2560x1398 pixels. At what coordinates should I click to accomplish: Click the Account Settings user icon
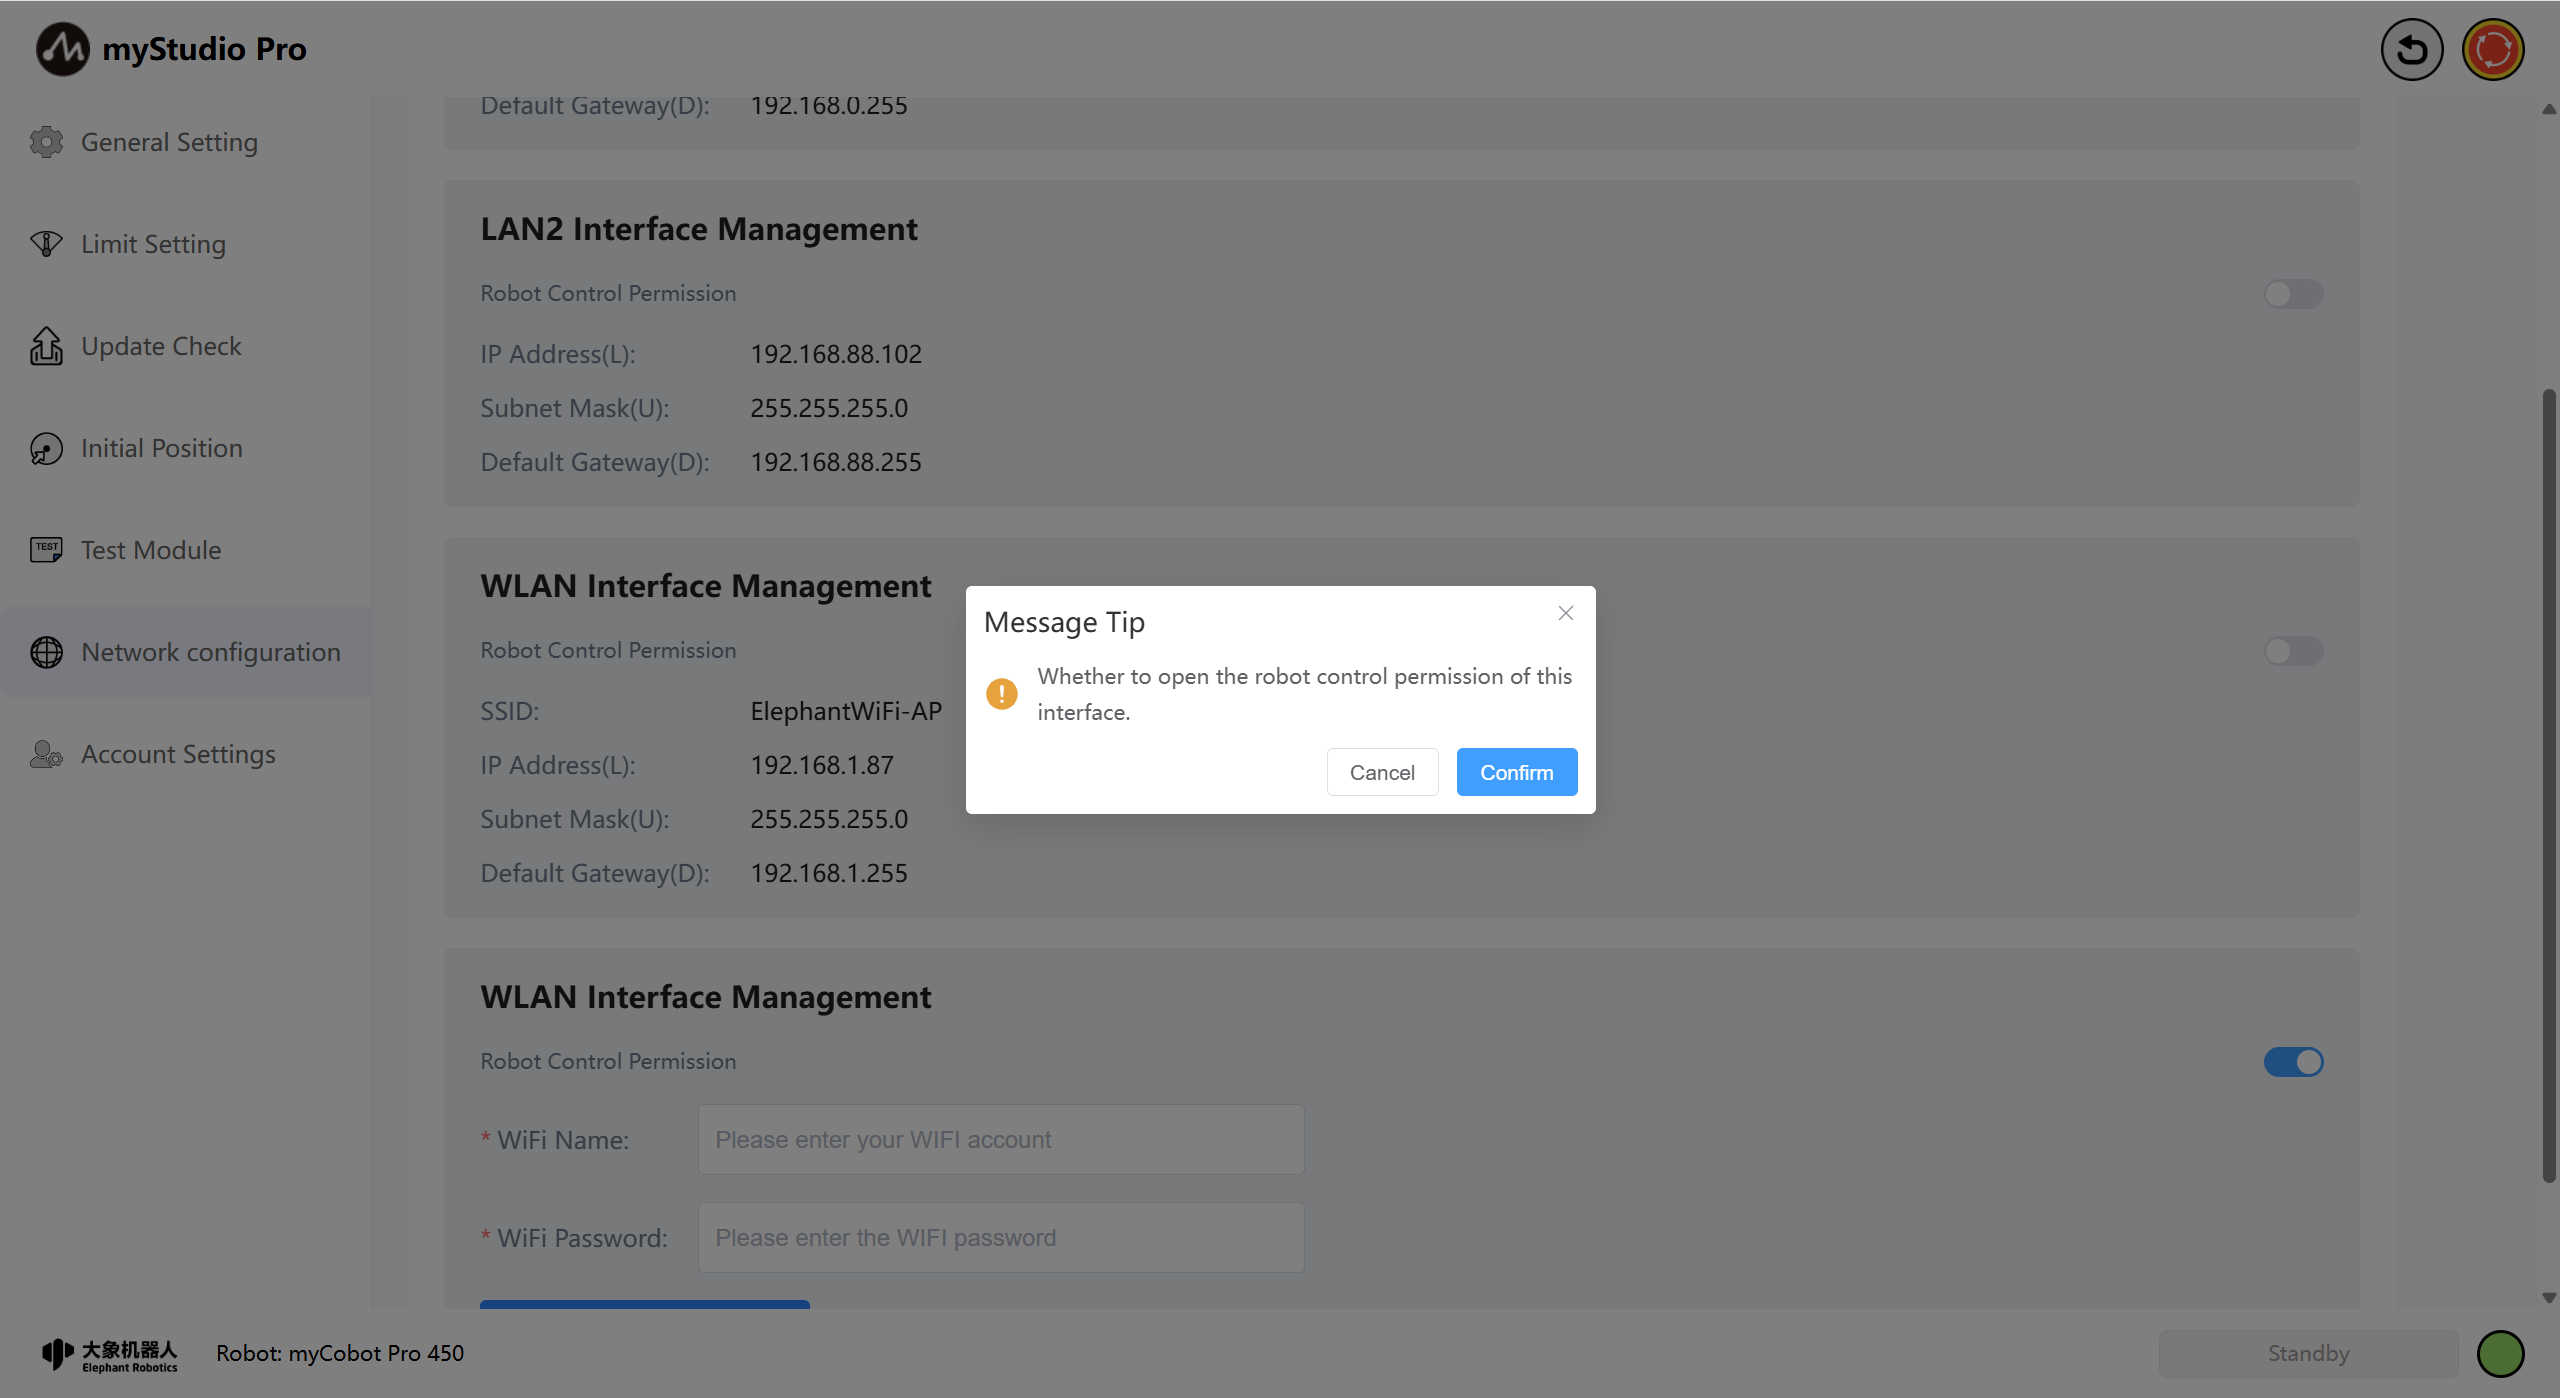(46, 754)
